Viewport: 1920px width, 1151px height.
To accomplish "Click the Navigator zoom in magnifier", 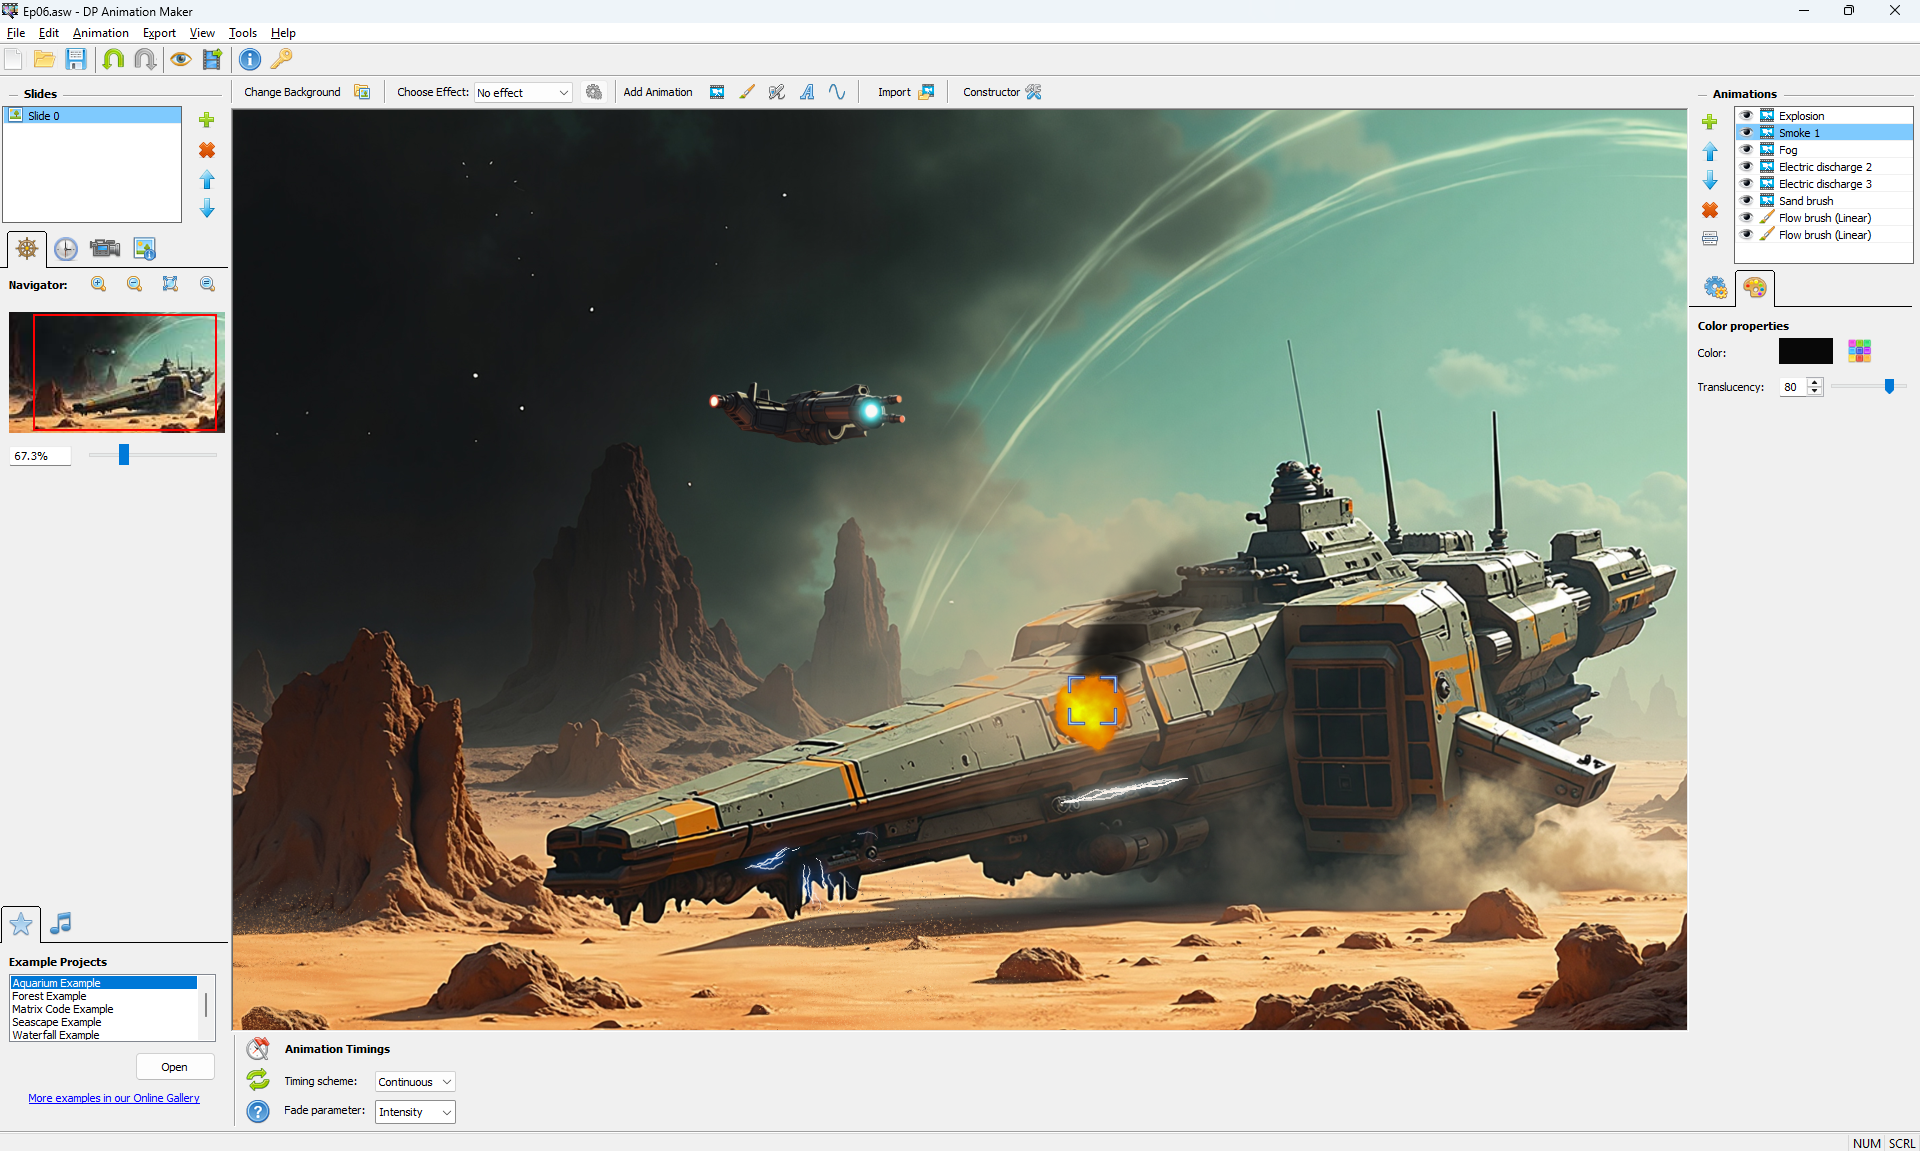I will point(99,284).
